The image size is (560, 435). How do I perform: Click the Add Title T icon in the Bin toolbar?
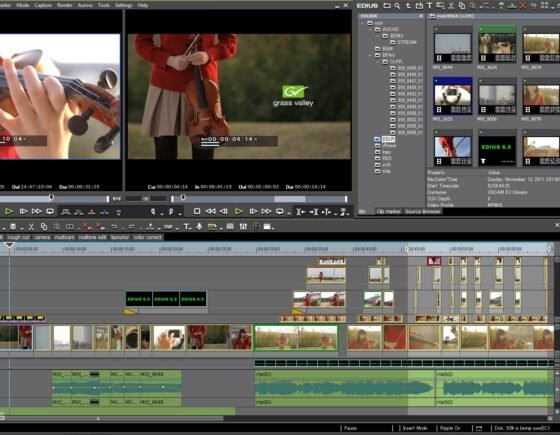tap(430, 5)
